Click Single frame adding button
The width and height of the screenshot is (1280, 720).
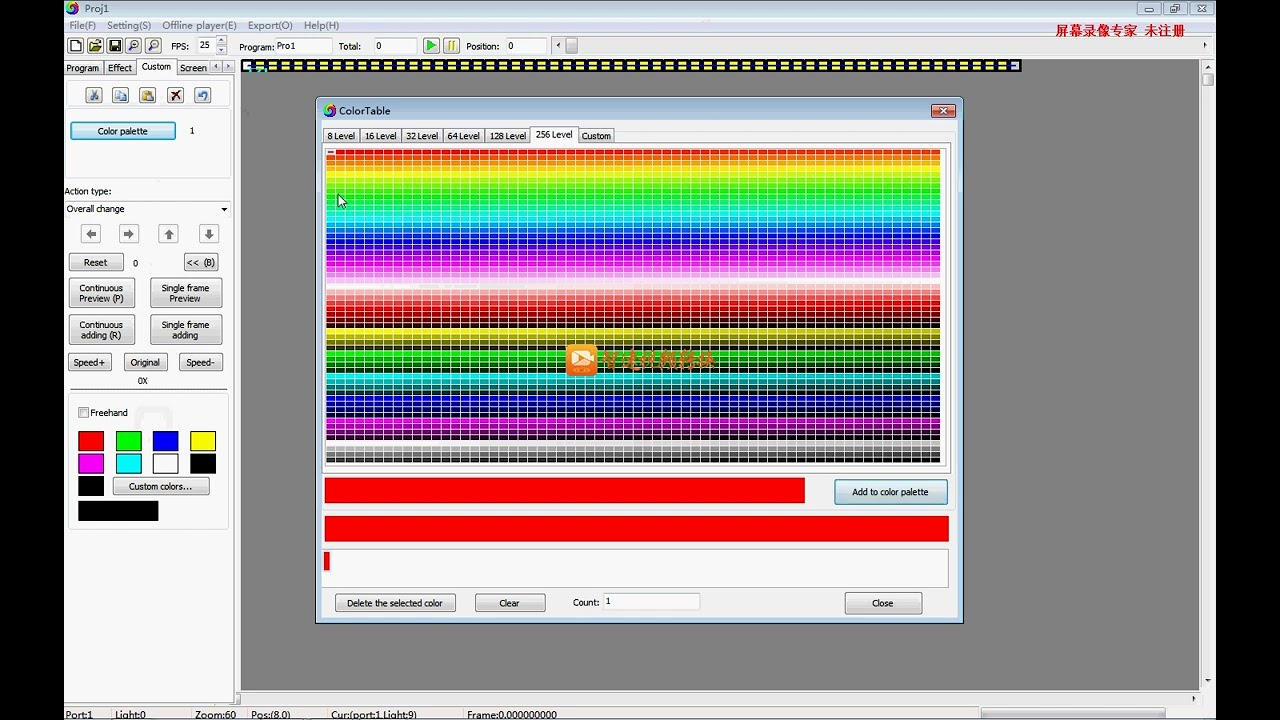point(185,330)
